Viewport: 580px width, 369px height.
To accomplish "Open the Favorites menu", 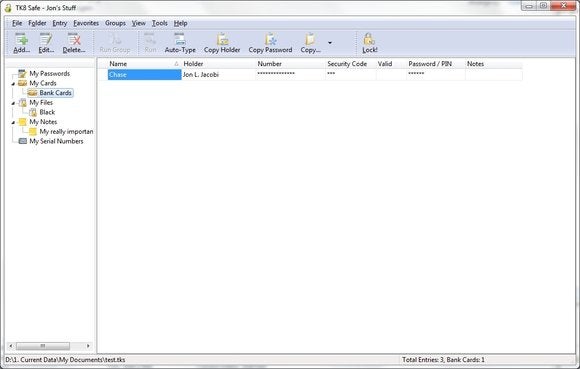I will (86, 23).
